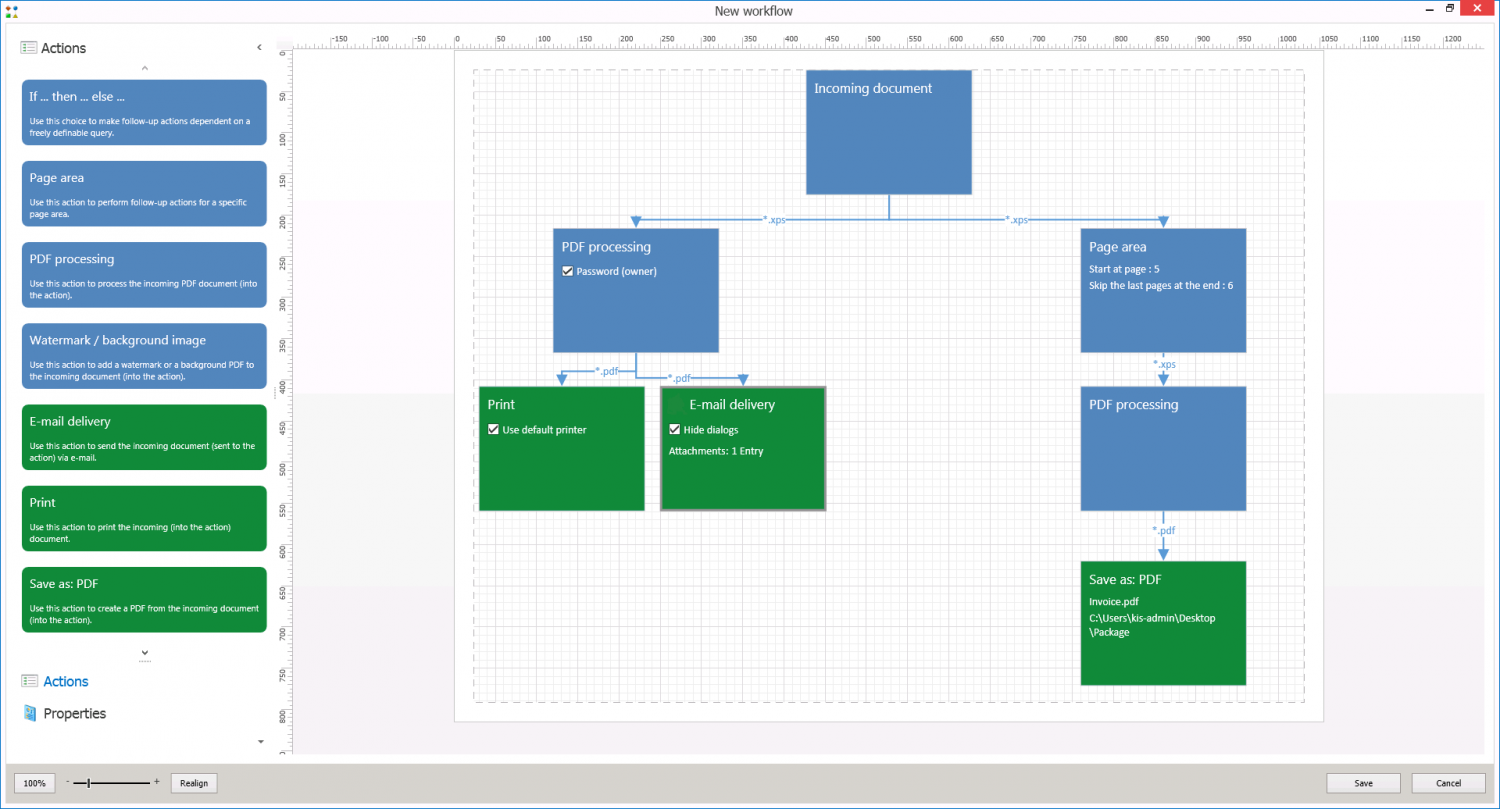Toggle Use default printer on the Print node
The height and width of the screenshot is (809, 1500).
point(493,429)
